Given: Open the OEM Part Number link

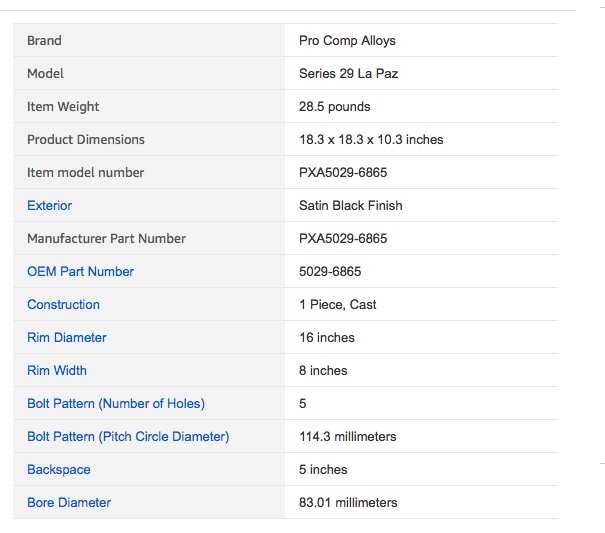Looking at the screenshot, I should tap(80, 271).
